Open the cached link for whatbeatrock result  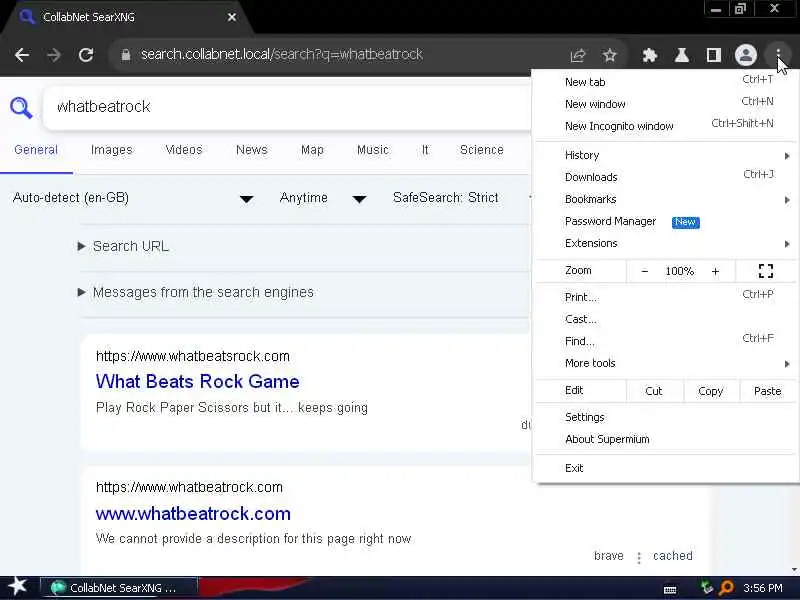point(672,556)
